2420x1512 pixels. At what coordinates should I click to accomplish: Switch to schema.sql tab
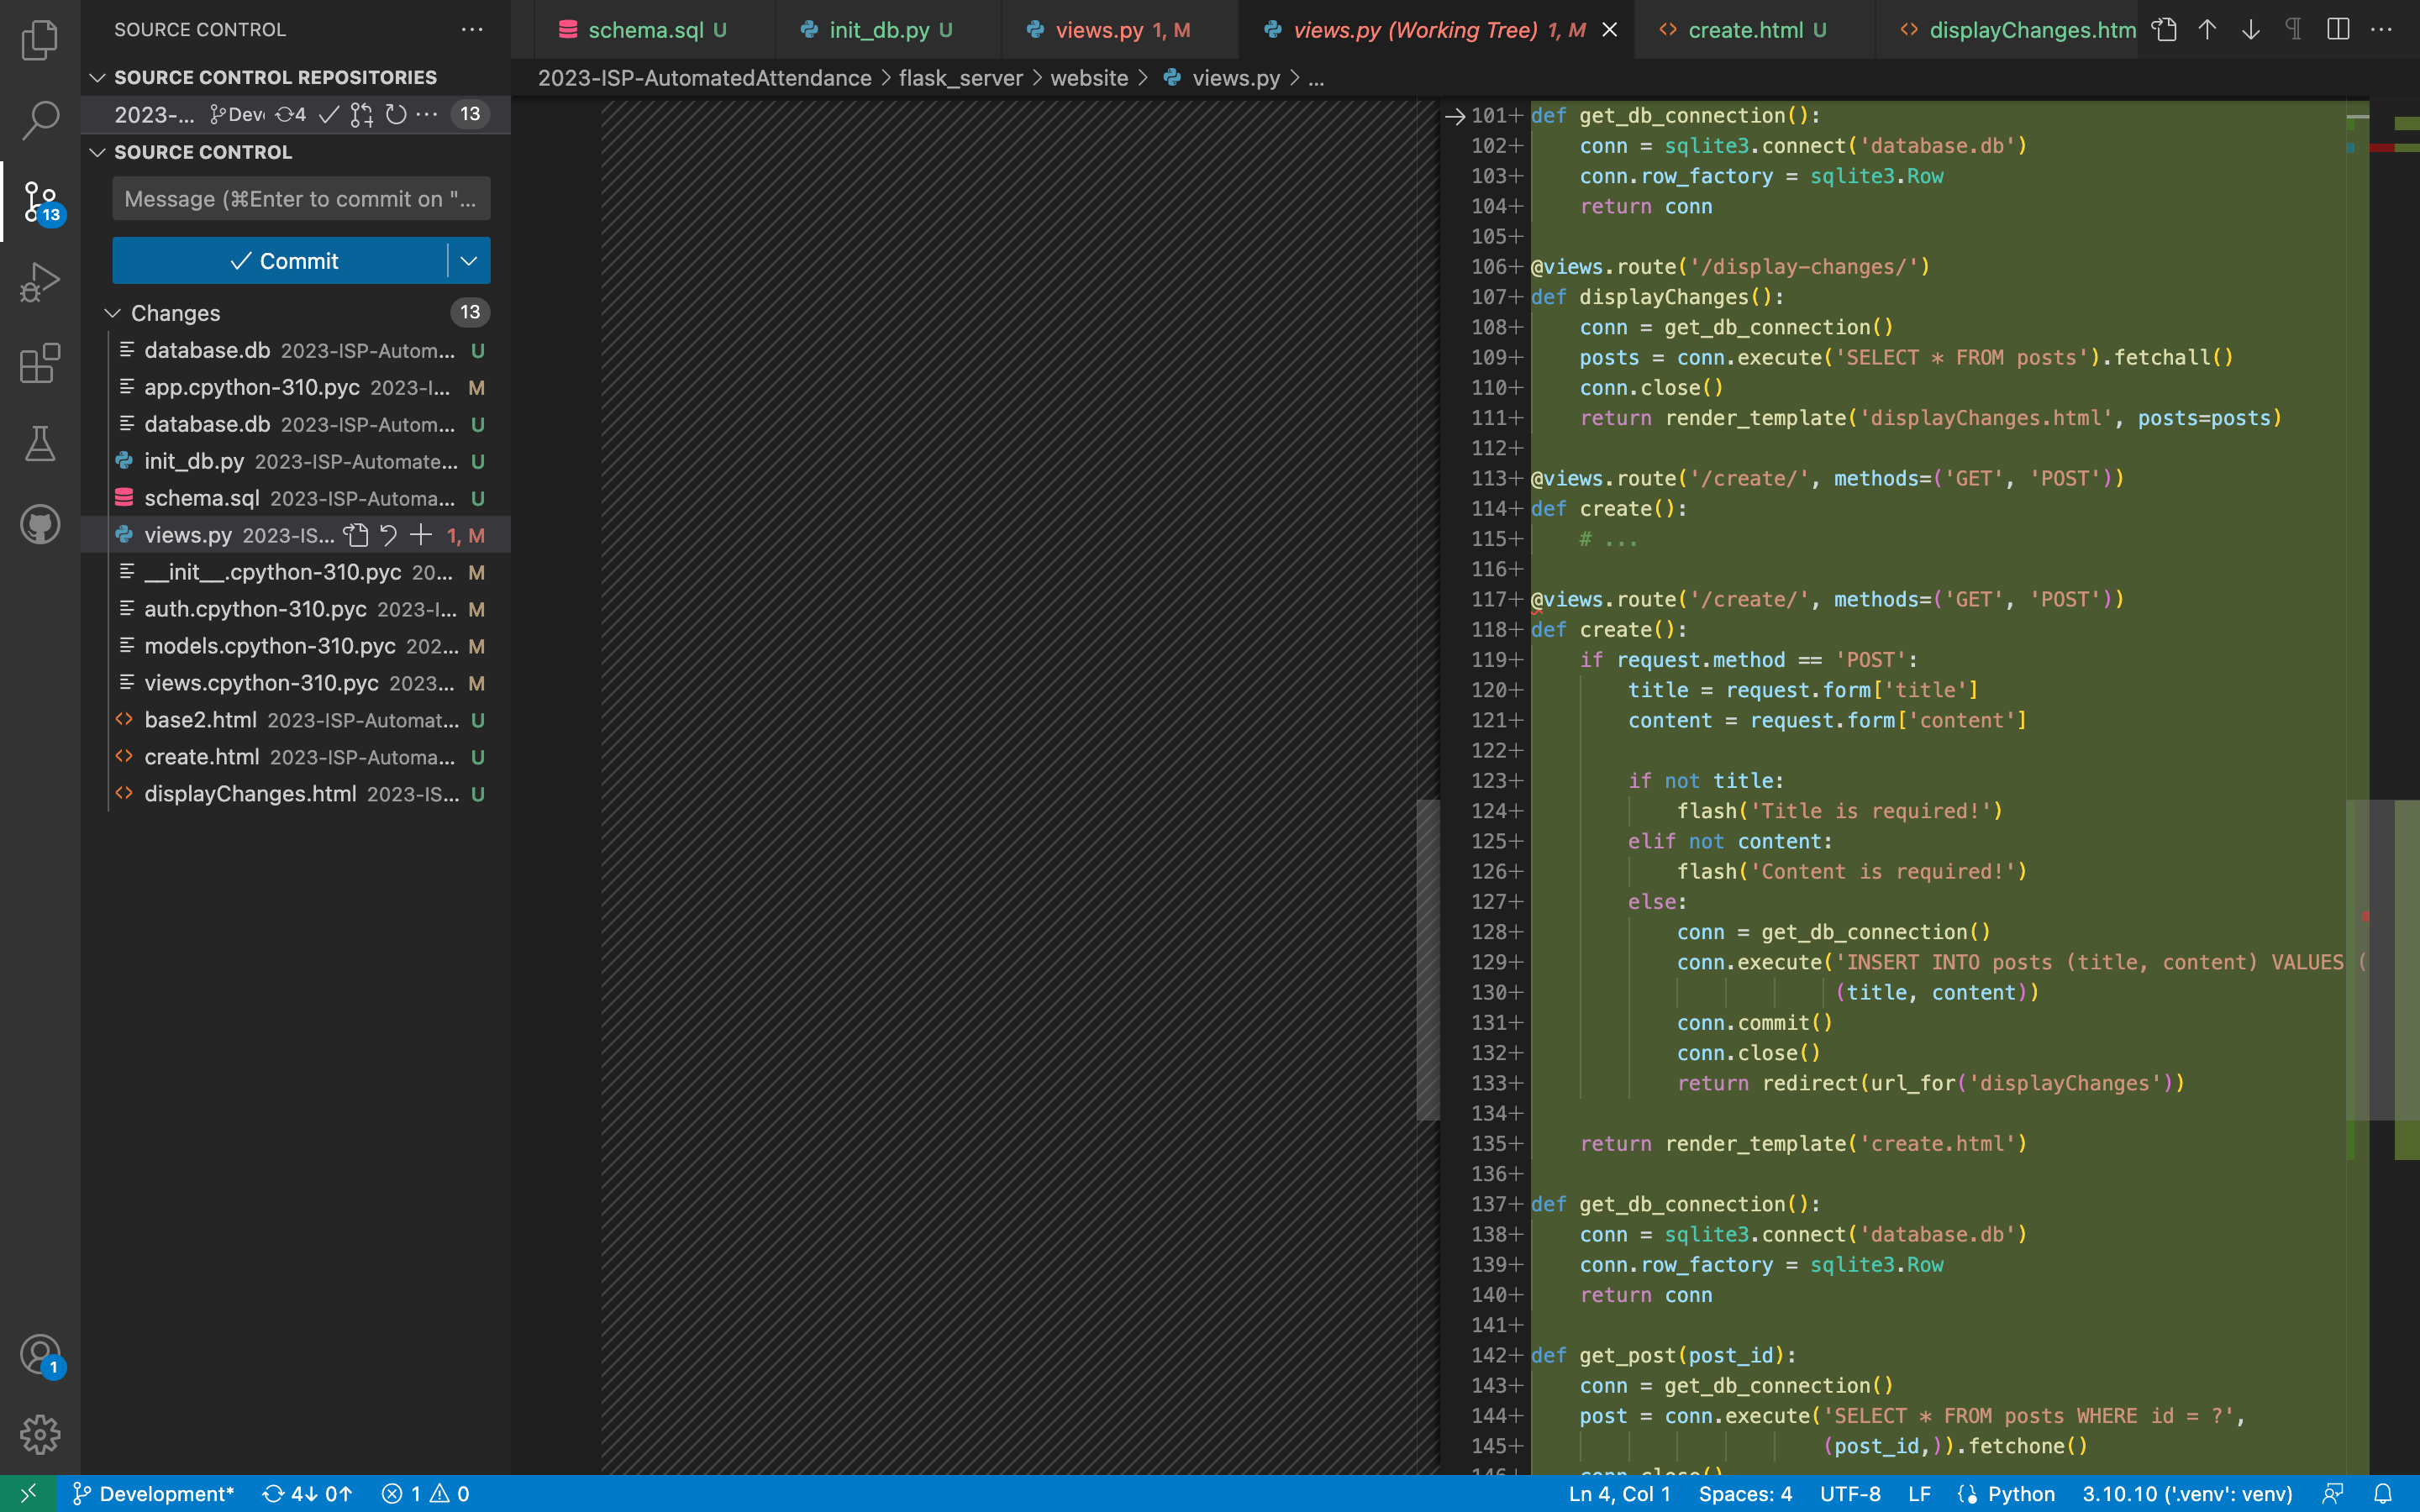click(x=644, y=30)
